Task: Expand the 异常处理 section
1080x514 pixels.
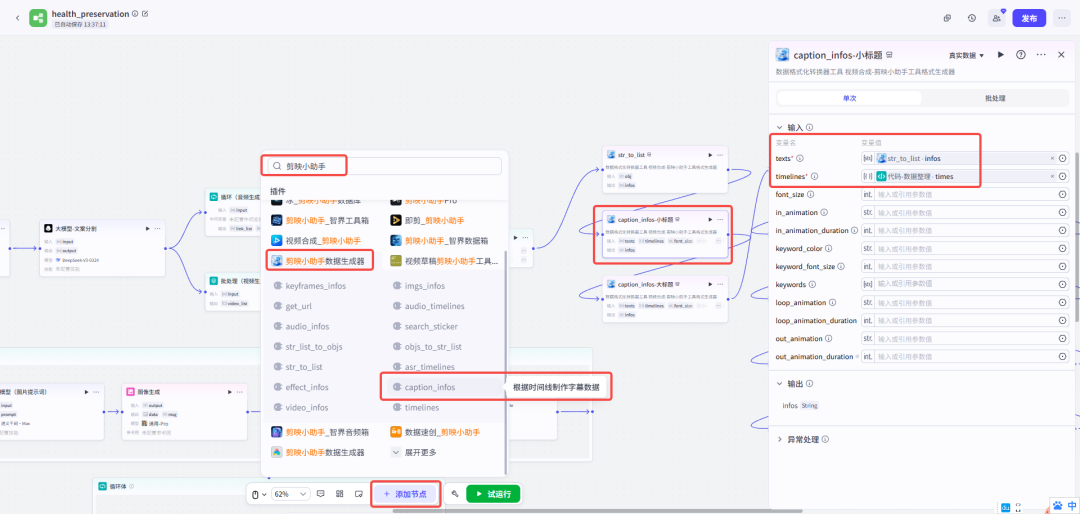Action: [780, 439]
